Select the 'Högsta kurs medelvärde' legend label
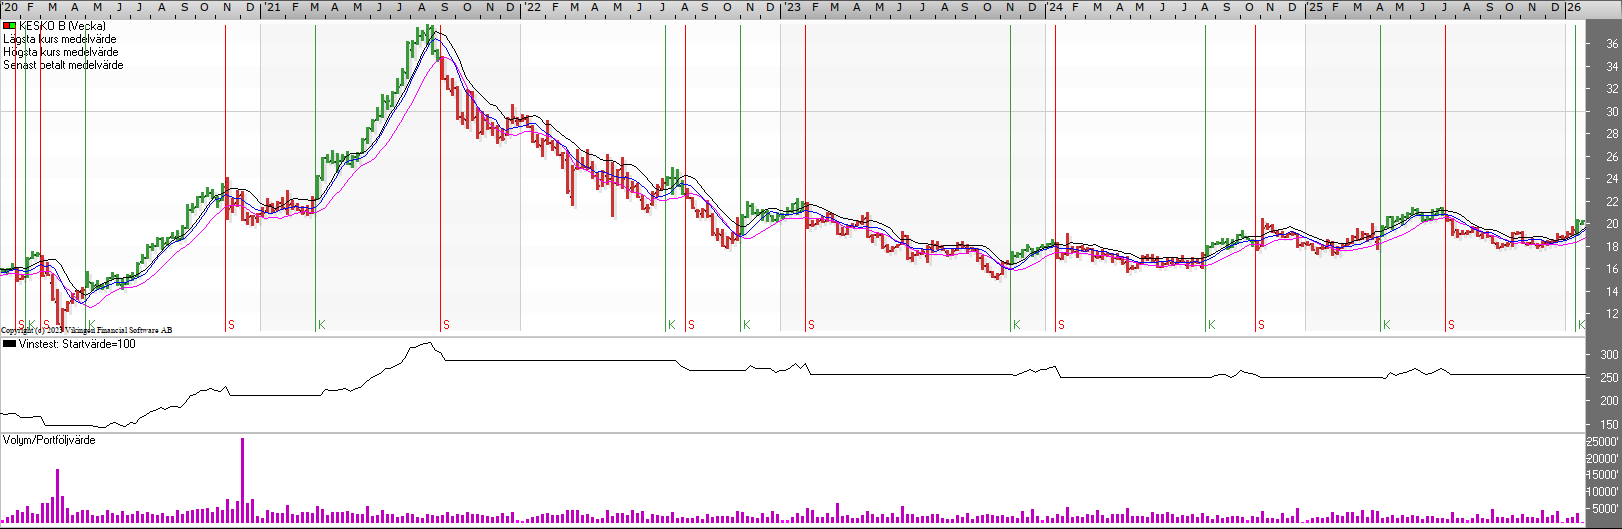Screen dimensions: 1622x529 coord(60,52)
